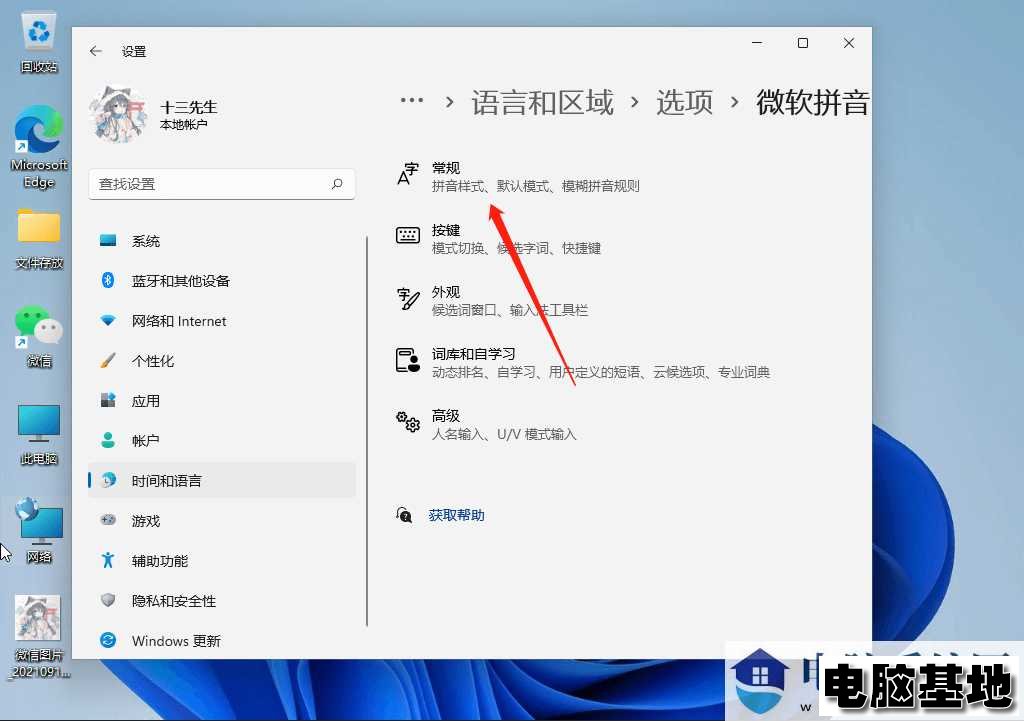This screenshot has height=721, width=1024.
Task: Click the 游戏 gamepad icon
Action: pyautogui.click(x=108, y=520)
